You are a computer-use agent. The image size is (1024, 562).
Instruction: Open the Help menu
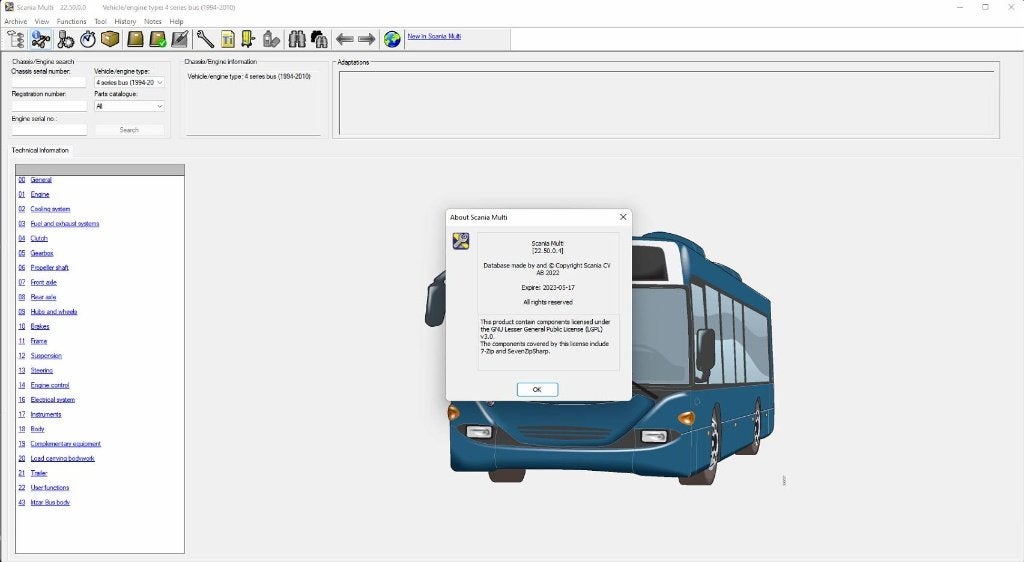pos(176,22)
